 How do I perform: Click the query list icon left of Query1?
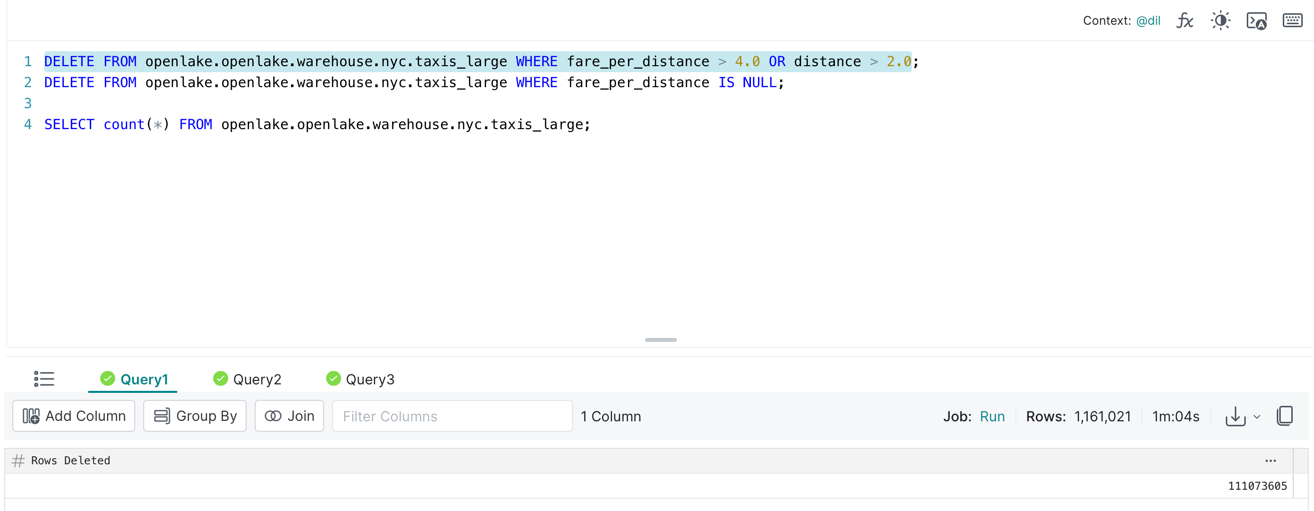click(44, 379)
